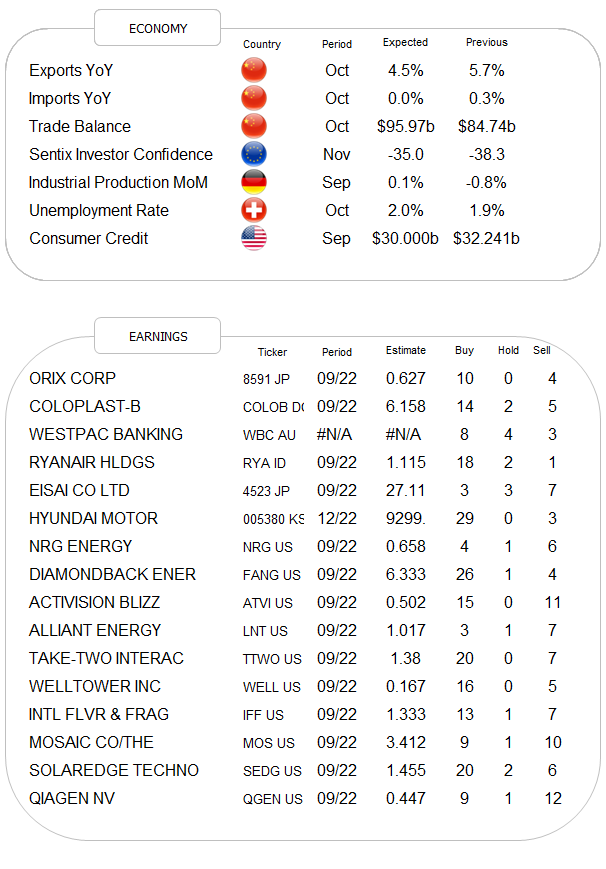Click the US flag for Consumer Credit
The image size is (606, 869).
click(x=254, y=238)
